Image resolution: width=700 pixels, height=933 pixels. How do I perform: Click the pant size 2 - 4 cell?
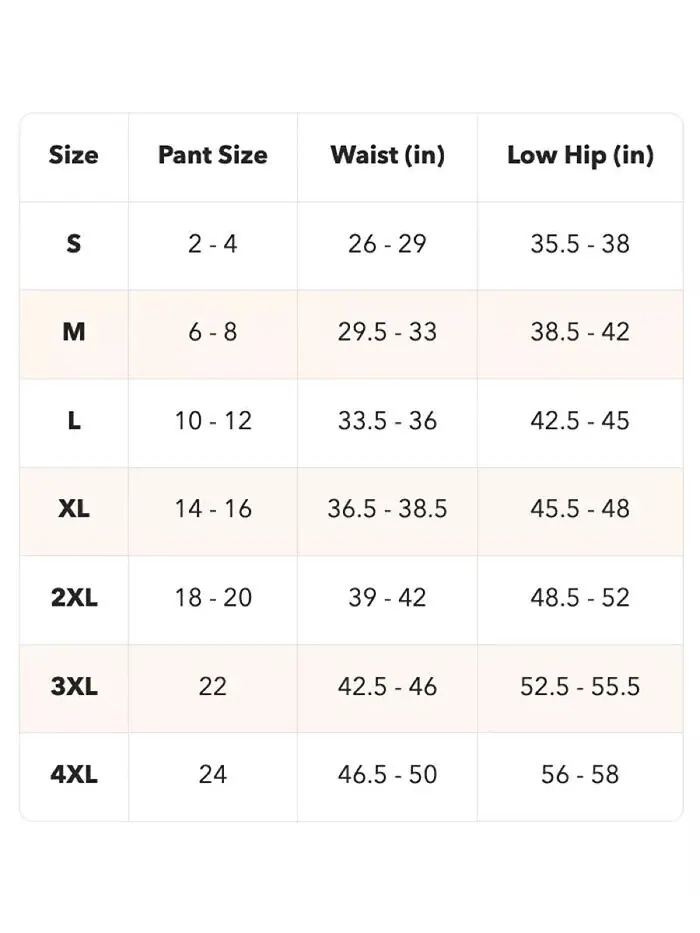[213, 243]
